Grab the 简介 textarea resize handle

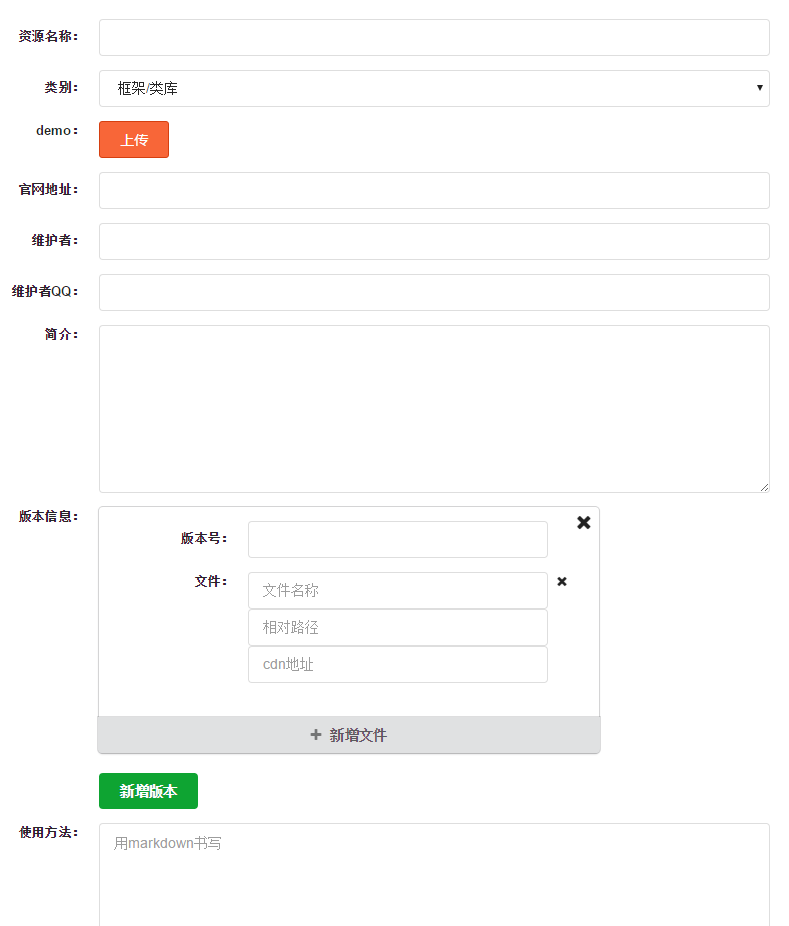point(764,487)
